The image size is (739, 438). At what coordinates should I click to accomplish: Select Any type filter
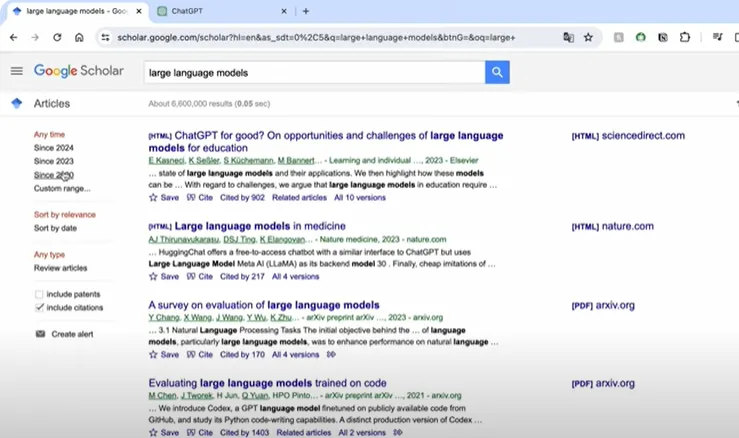click(49, 255)
